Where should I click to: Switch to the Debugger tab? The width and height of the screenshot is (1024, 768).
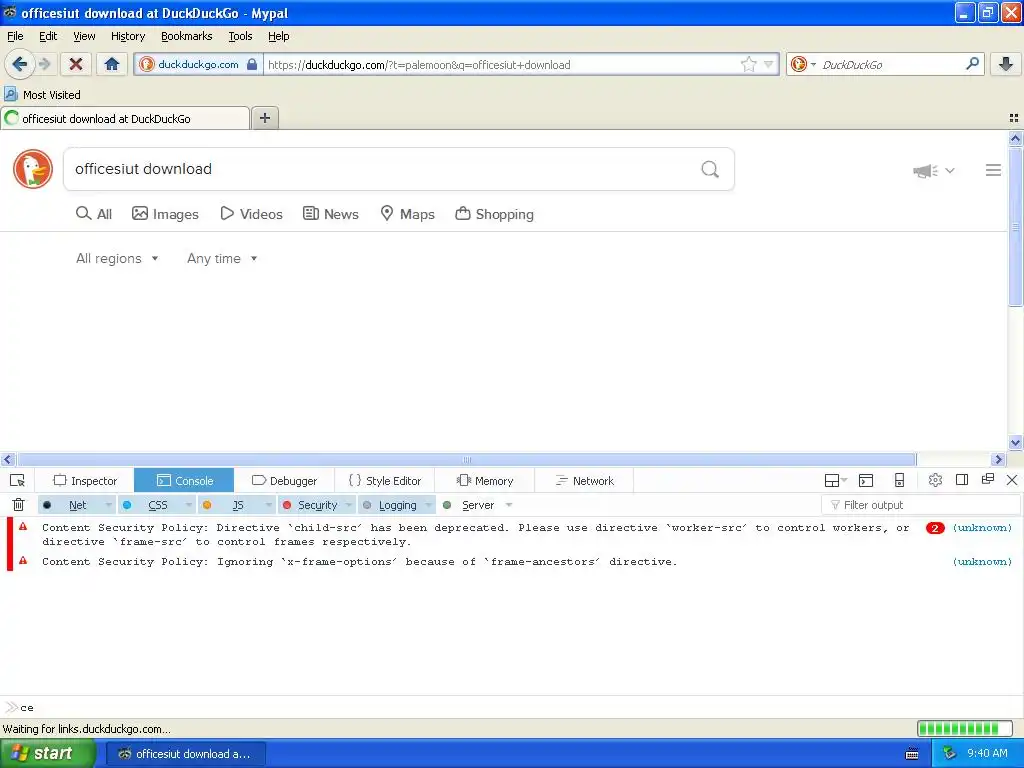pyautogui.click(x=284, y=481)
